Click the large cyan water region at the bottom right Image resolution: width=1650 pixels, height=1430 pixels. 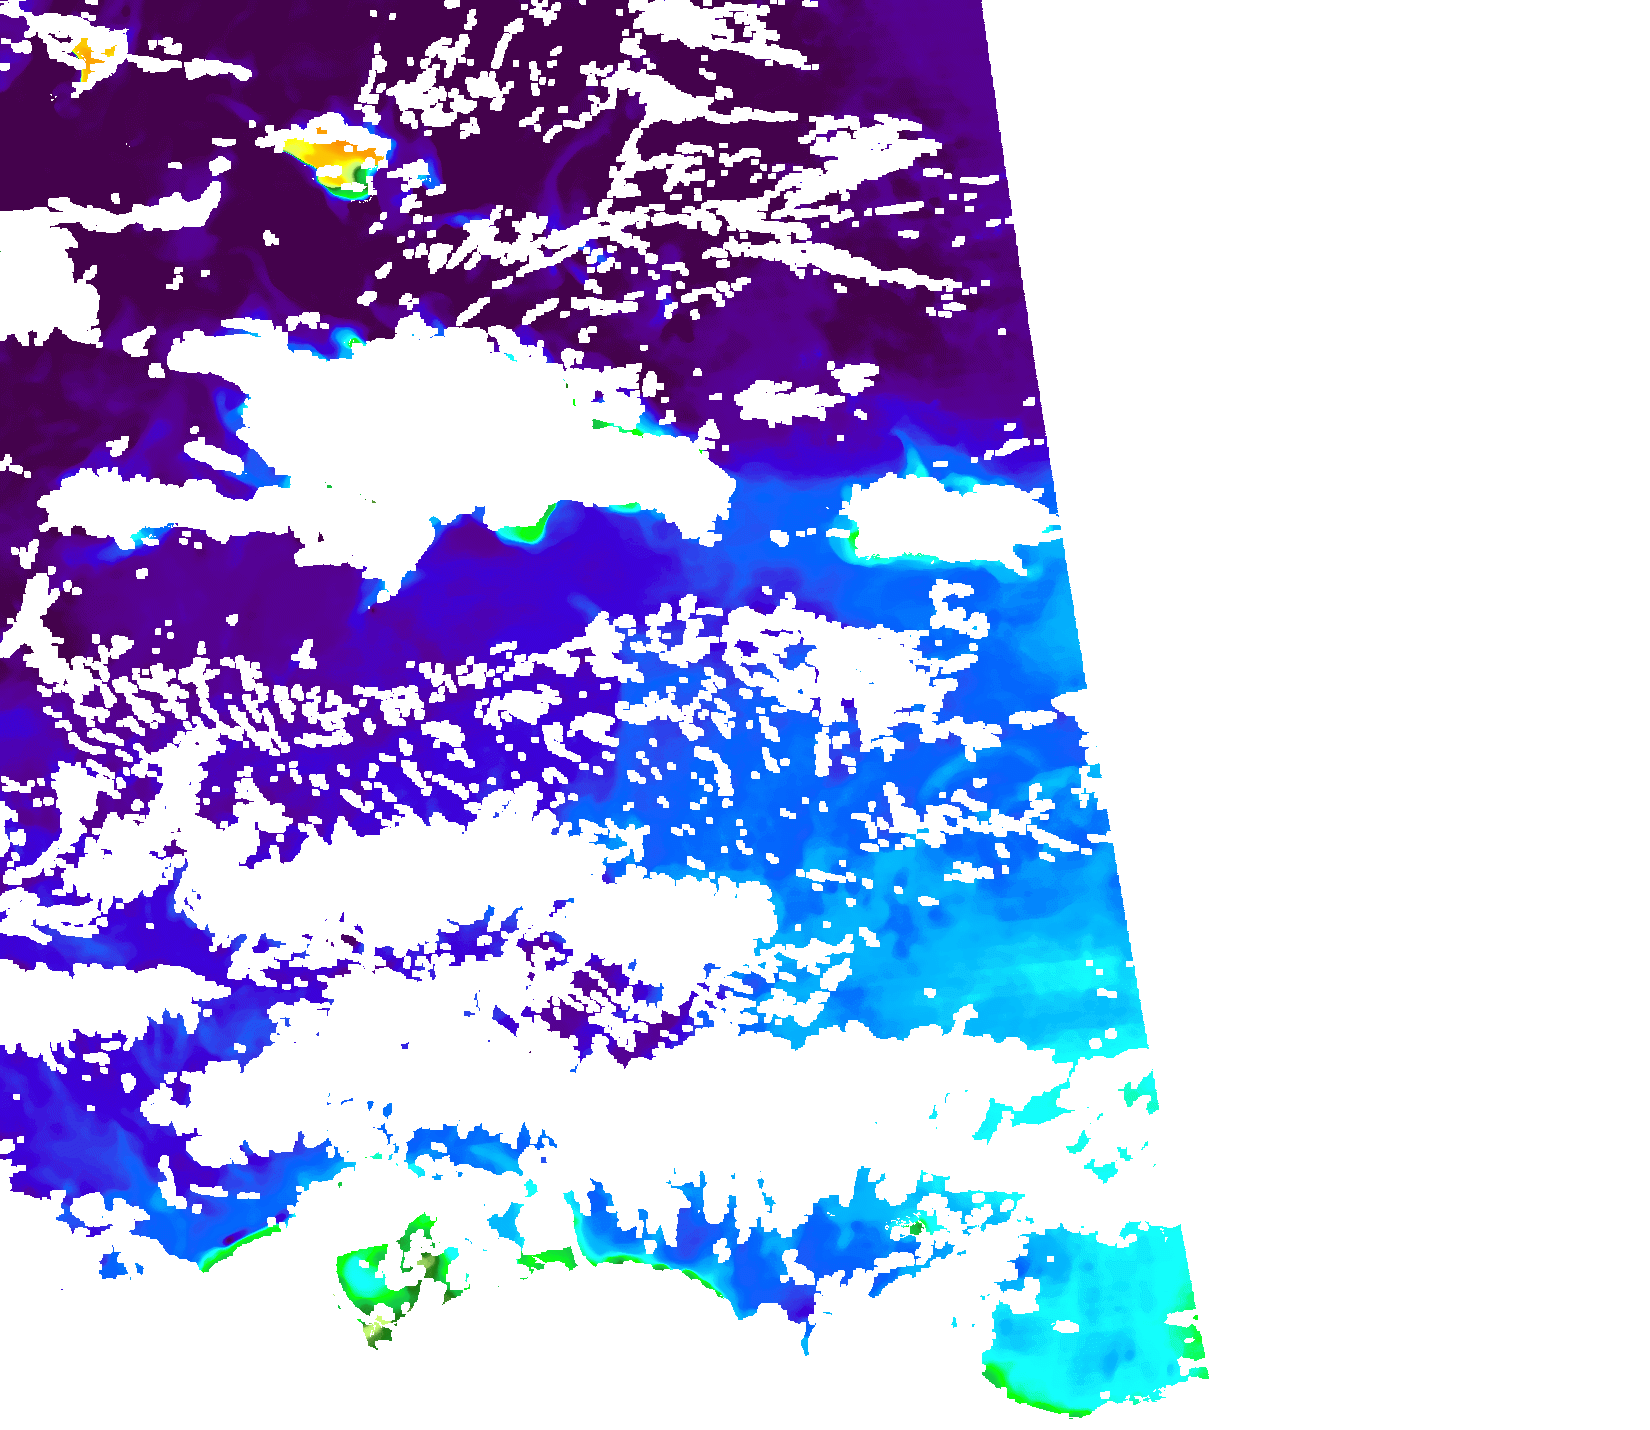1100,1310
